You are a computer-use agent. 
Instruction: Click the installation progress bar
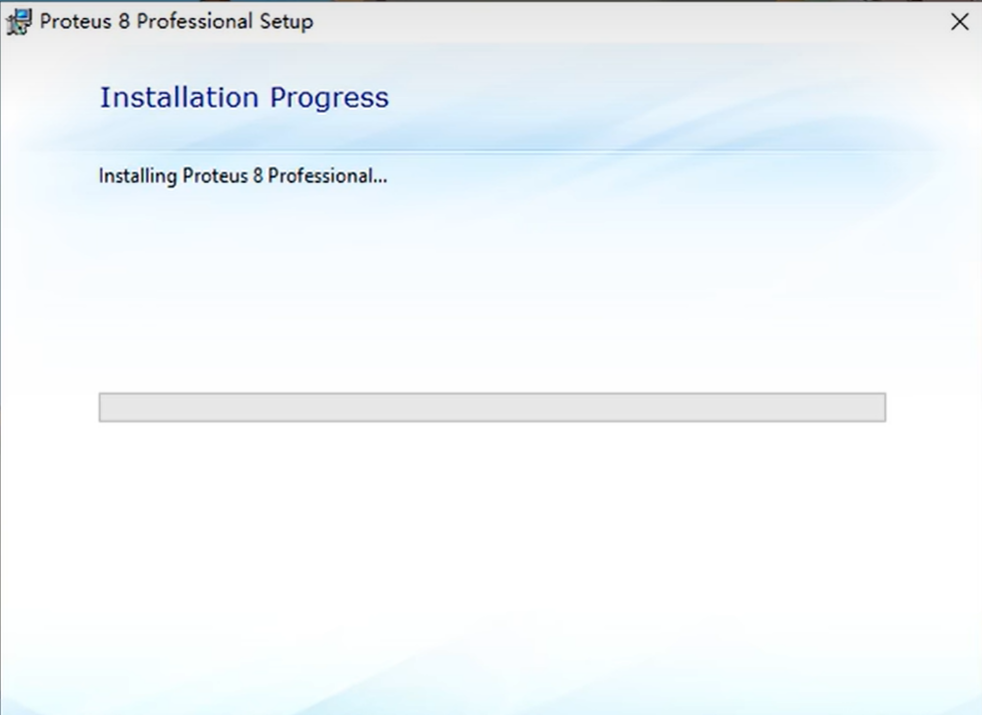tap(492, 408)
